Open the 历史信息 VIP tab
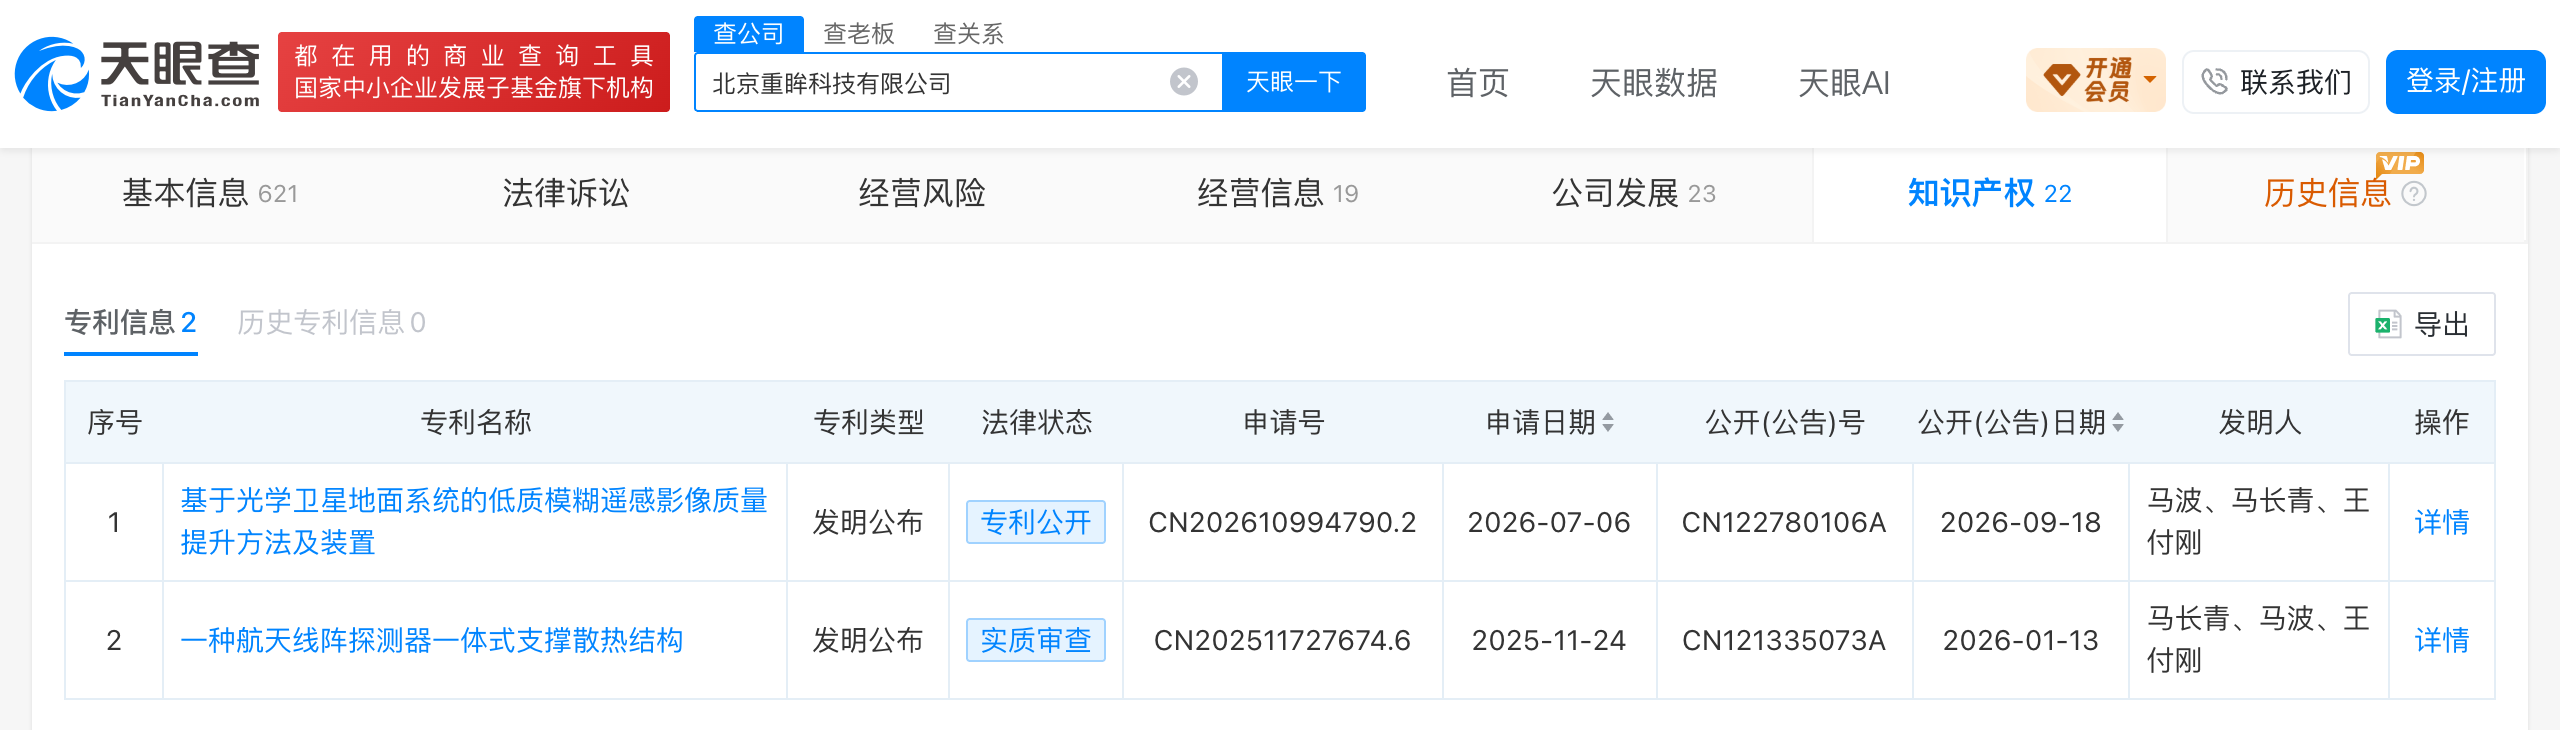This screenshot has height=730, width=2560. tap(2326, 193)
